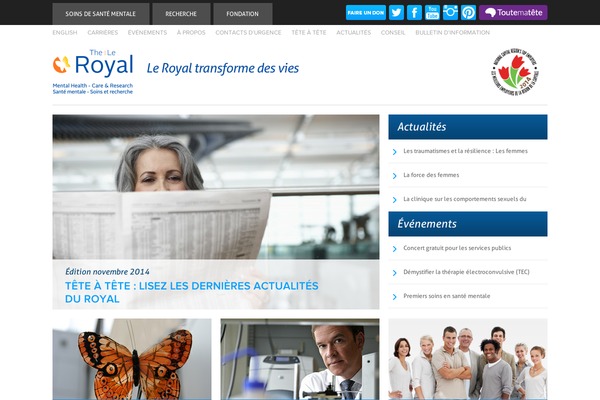The width and height of the screenshot is (600, 400).
Task: Click chevron beside La clinique sur les comportements
Action: tap(395, 200)
